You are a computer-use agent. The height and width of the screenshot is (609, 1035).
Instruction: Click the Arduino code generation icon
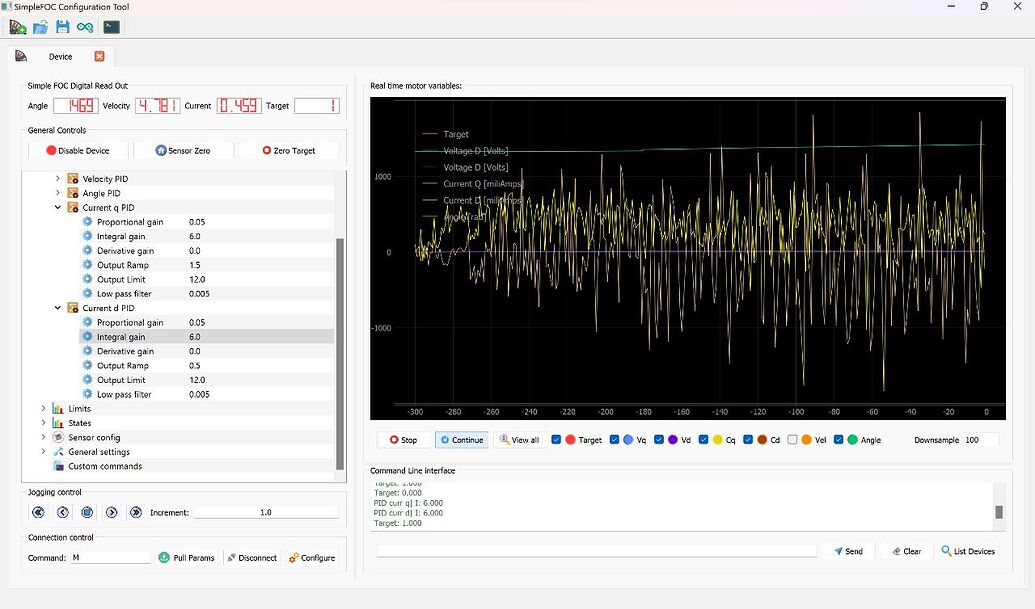pos(86,26)
